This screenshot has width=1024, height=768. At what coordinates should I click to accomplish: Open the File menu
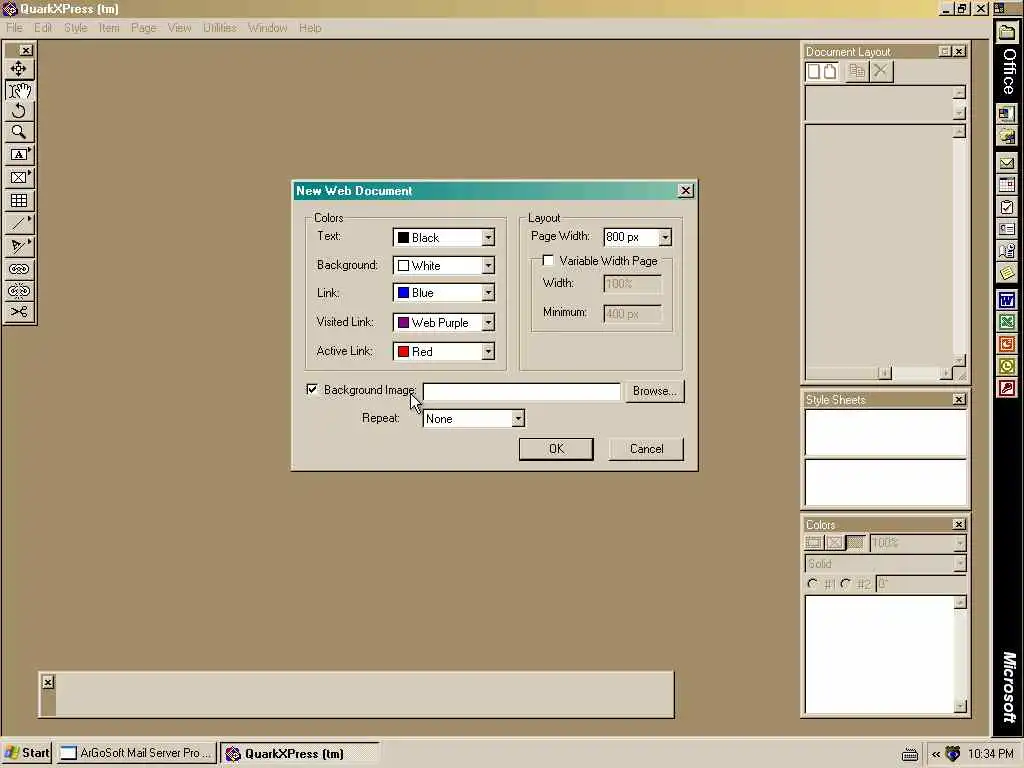pos(14,27)
